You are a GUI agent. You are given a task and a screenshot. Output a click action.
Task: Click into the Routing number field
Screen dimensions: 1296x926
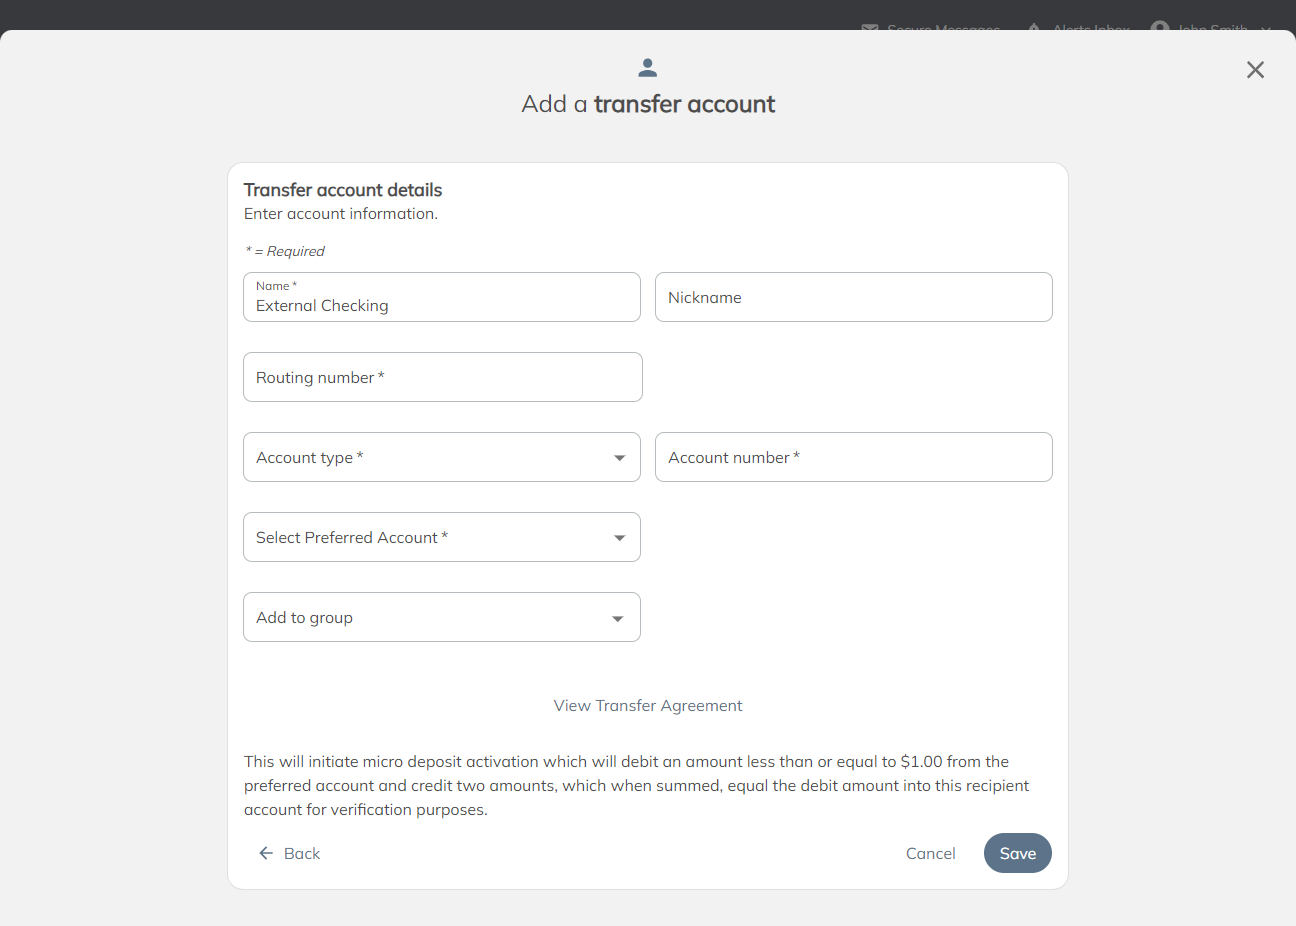pyautogui.click(x=442, y=377)
